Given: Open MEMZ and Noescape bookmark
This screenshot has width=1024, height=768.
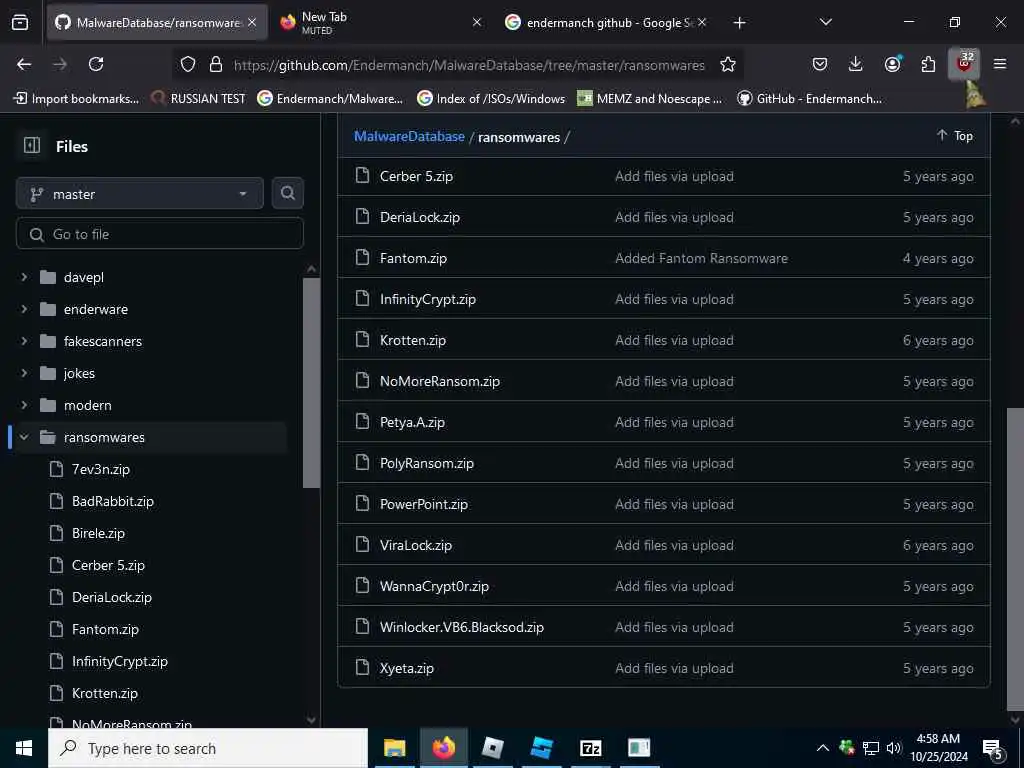Looking at the screenshot, I should pos(650,99).
